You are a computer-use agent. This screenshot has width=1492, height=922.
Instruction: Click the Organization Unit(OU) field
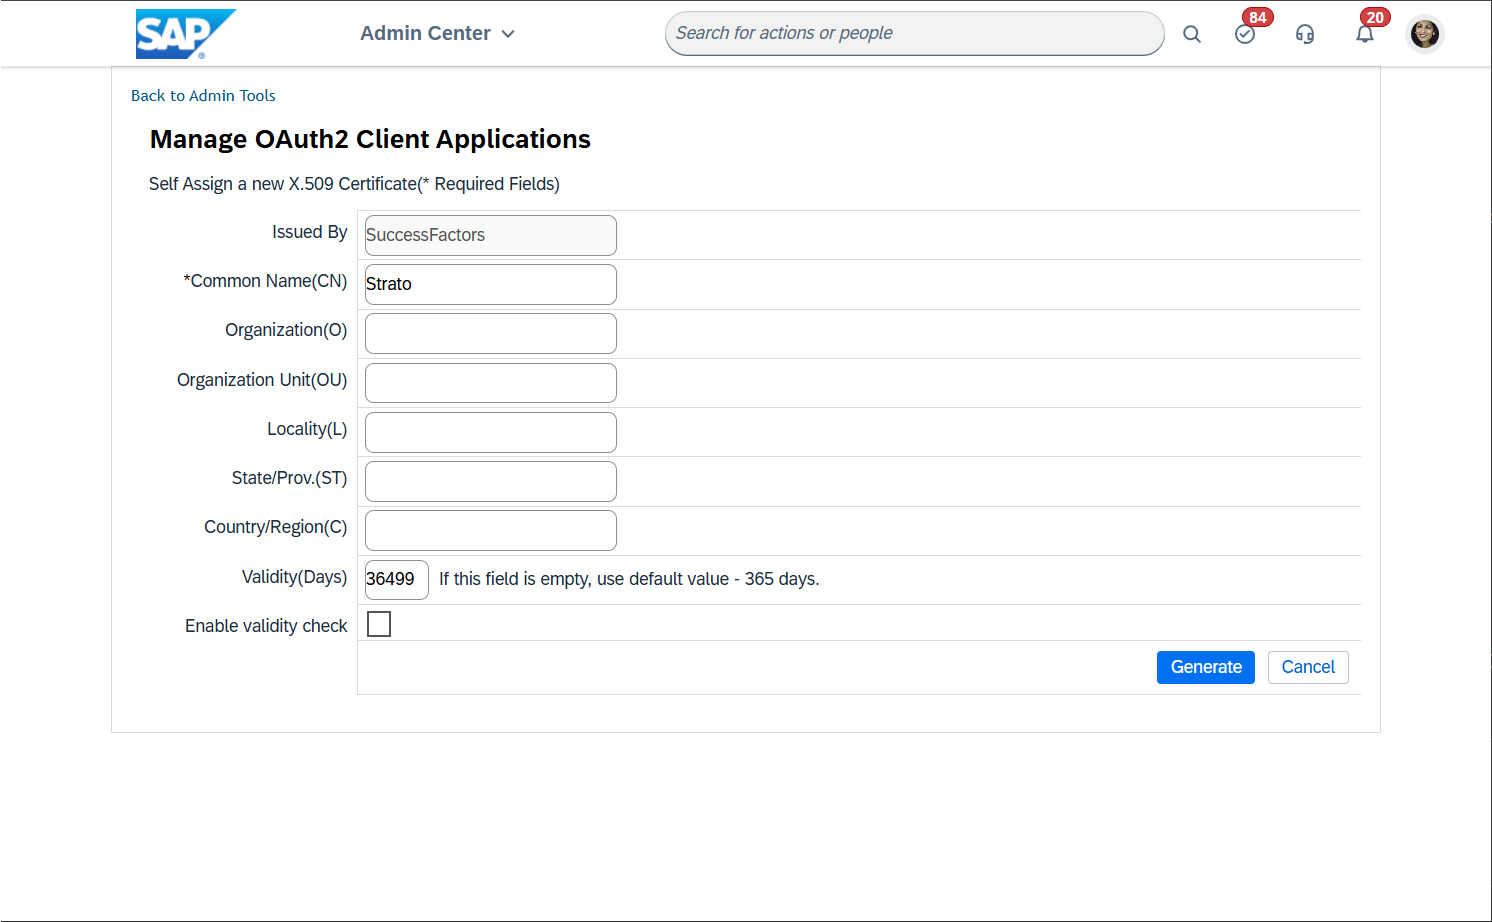click(x=490, y=383)
